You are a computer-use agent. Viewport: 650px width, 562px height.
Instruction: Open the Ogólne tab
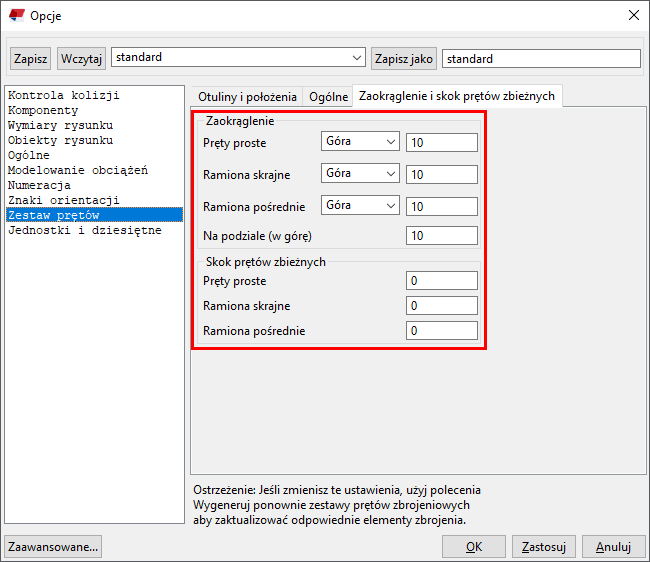(x=328, y=97)
